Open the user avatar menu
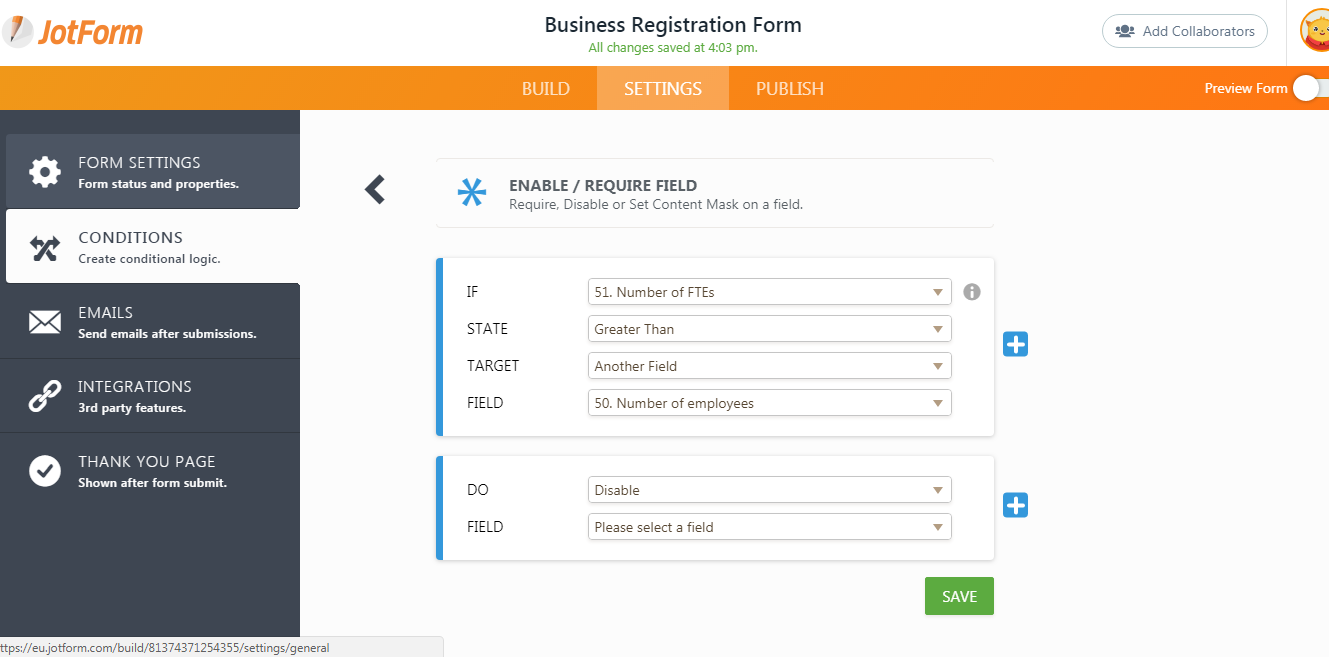Screen dimensions: 1329x657 pos(1315,31)
